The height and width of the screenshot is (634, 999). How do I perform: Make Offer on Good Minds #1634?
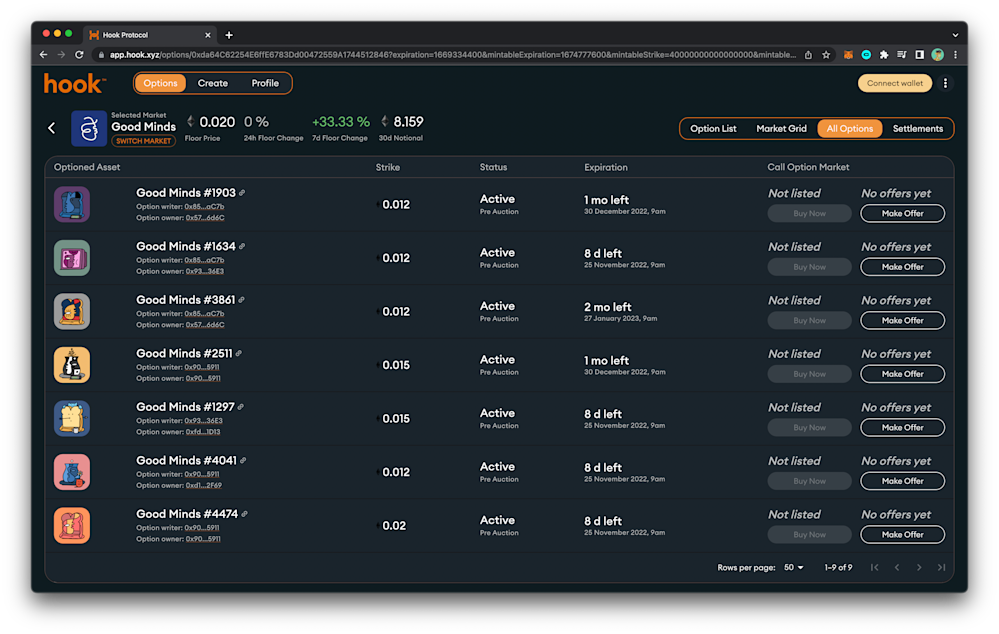click(x=902, y=267)
